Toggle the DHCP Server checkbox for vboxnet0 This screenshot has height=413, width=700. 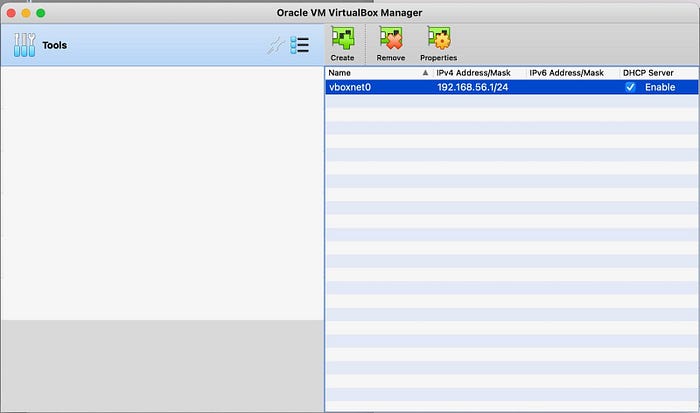[630, 87]
